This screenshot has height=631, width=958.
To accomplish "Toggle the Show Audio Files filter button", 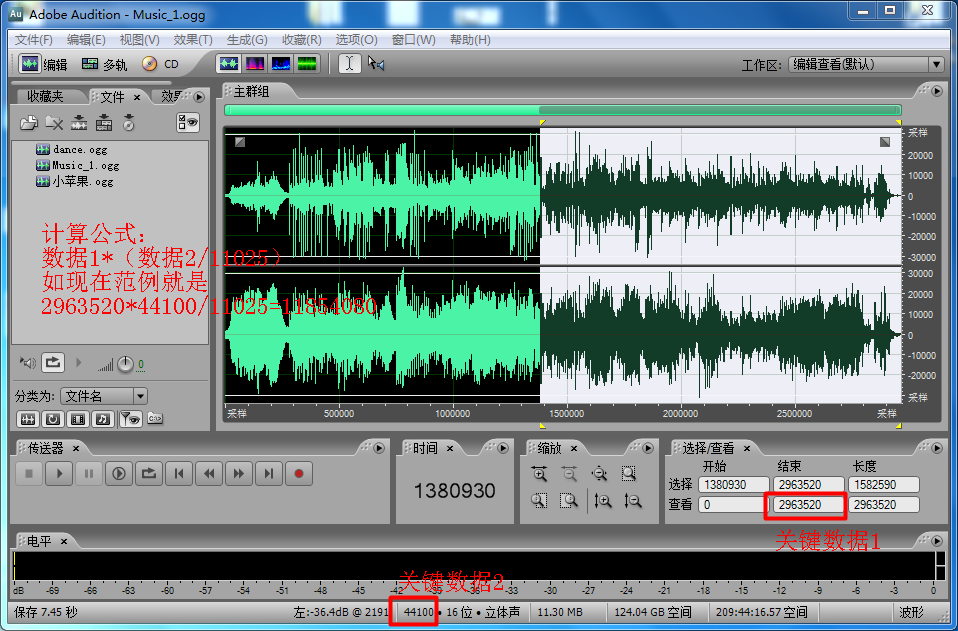I will point(27,419).
